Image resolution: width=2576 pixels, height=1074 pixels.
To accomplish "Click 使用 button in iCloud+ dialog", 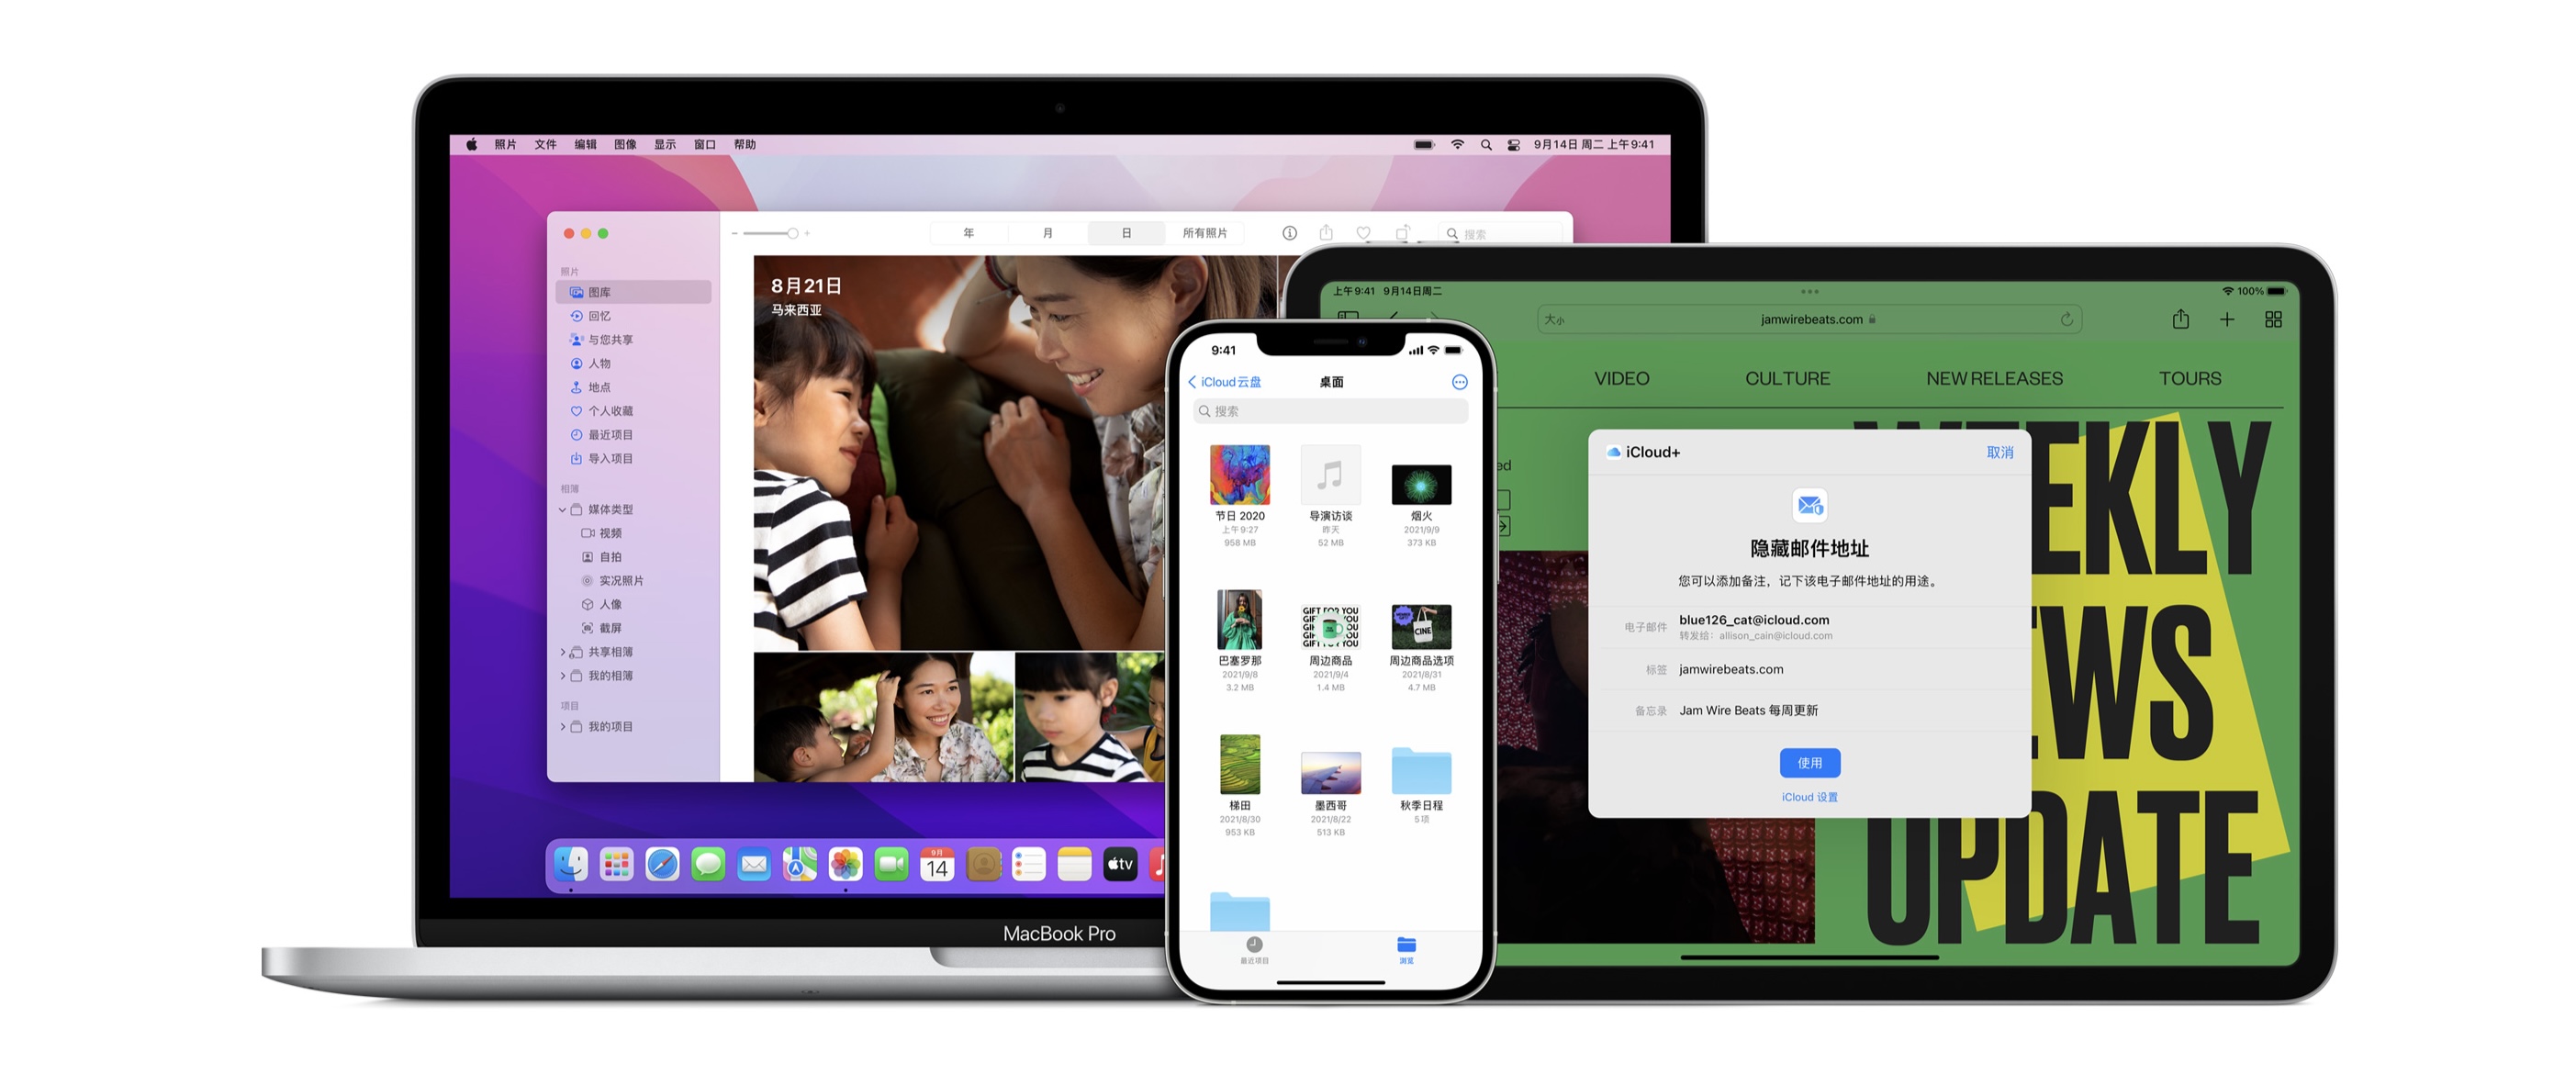I will [x=1807, y=759].
